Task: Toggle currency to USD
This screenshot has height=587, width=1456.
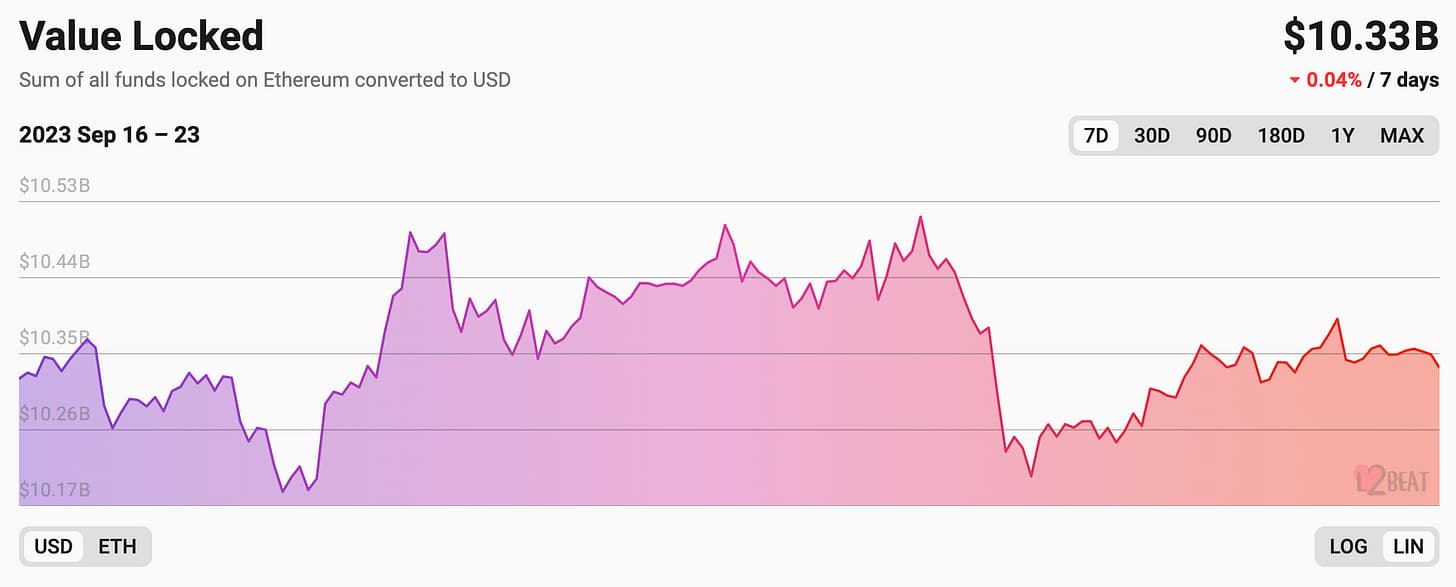Action: (53, 547)
